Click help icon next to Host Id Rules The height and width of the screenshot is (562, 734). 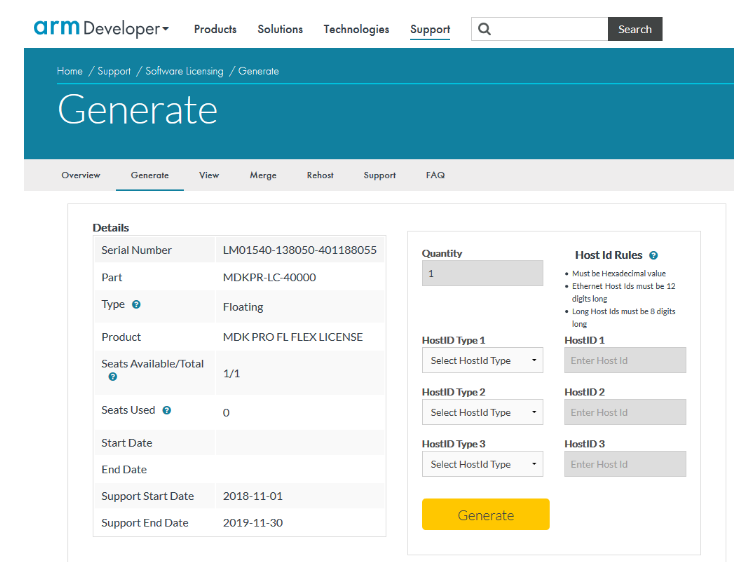click(653, 255)
